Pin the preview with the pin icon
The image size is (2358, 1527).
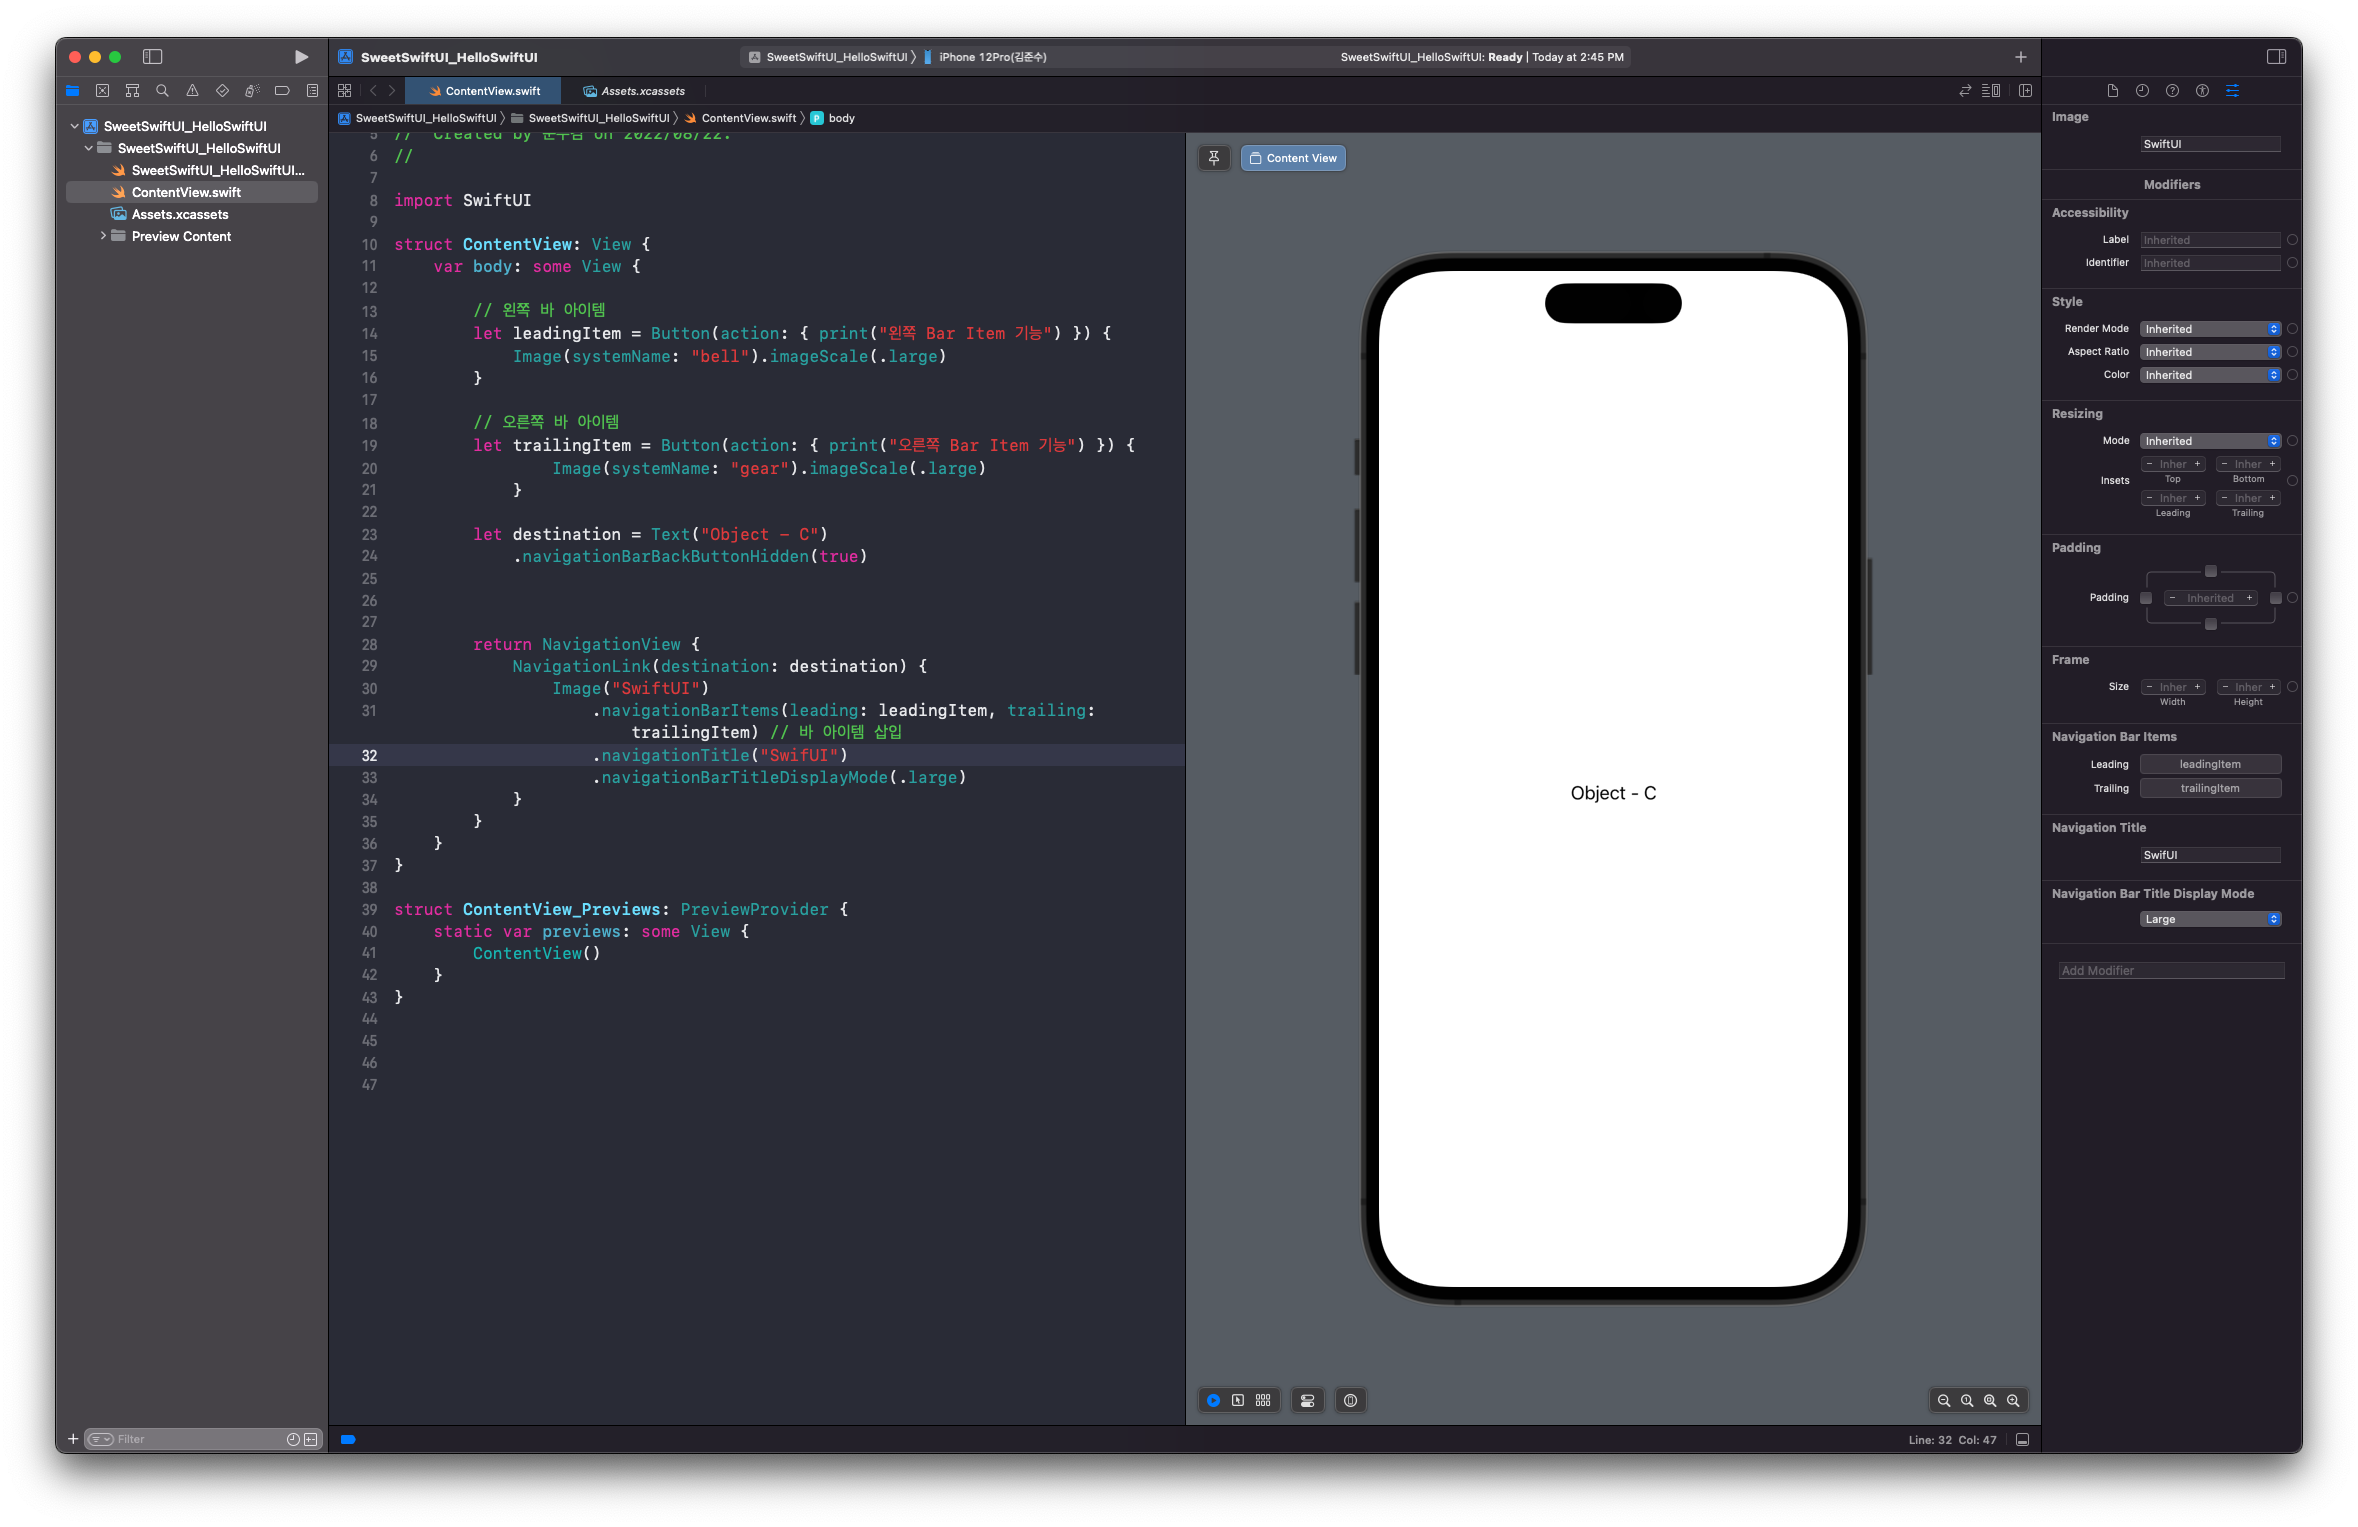coord(1214,158)
